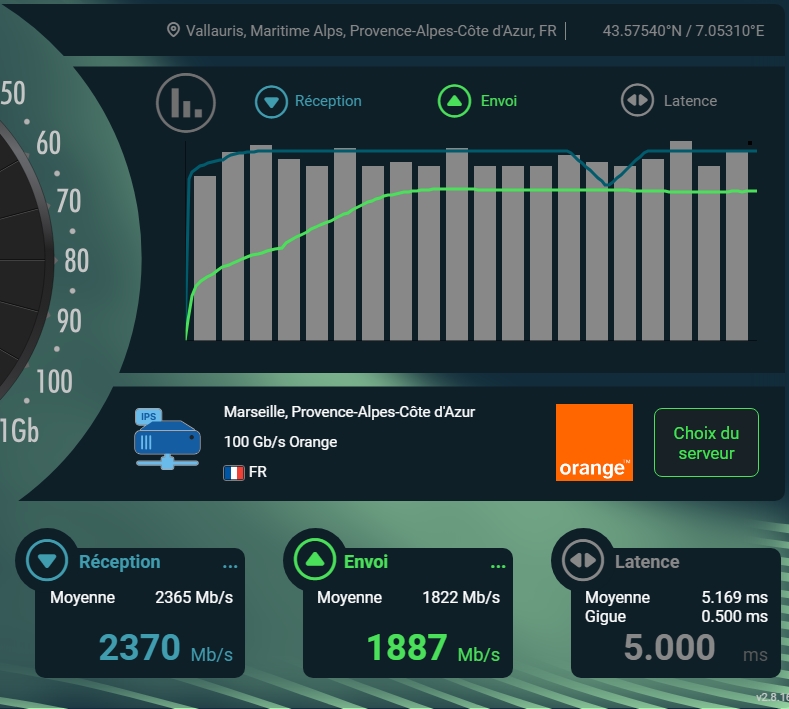Click the GPS coordinates text
The image size is (789, 709).
click(x=683, y=31)
